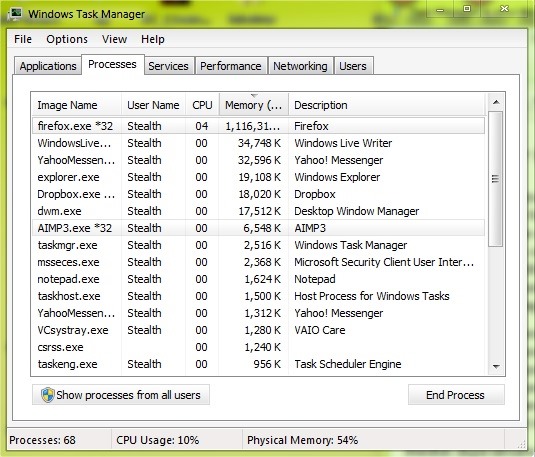This screenshot has height=457, width=535.
Task: Click the scrollbar down arrow
Action: pyautogui.click(x=496, y=367)
